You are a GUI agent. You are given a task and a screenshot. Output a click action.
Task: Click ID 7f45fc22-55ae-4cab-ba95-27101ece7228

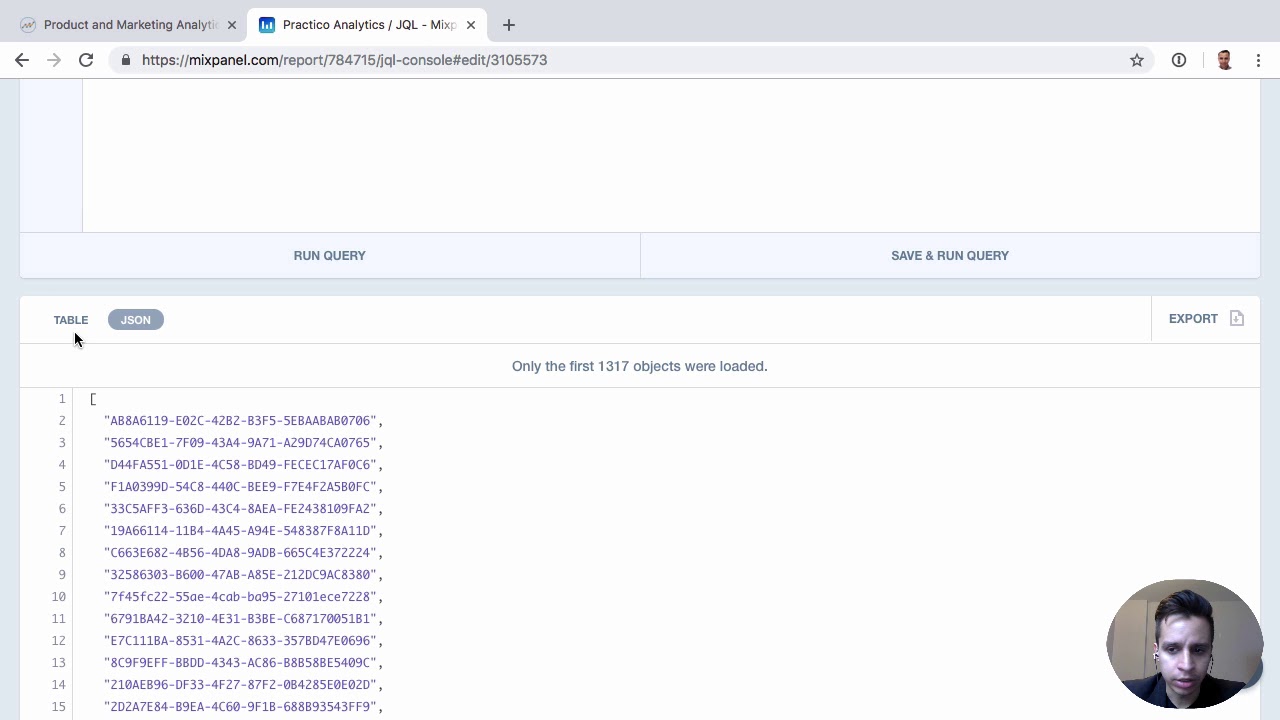(x=240, y=597)
